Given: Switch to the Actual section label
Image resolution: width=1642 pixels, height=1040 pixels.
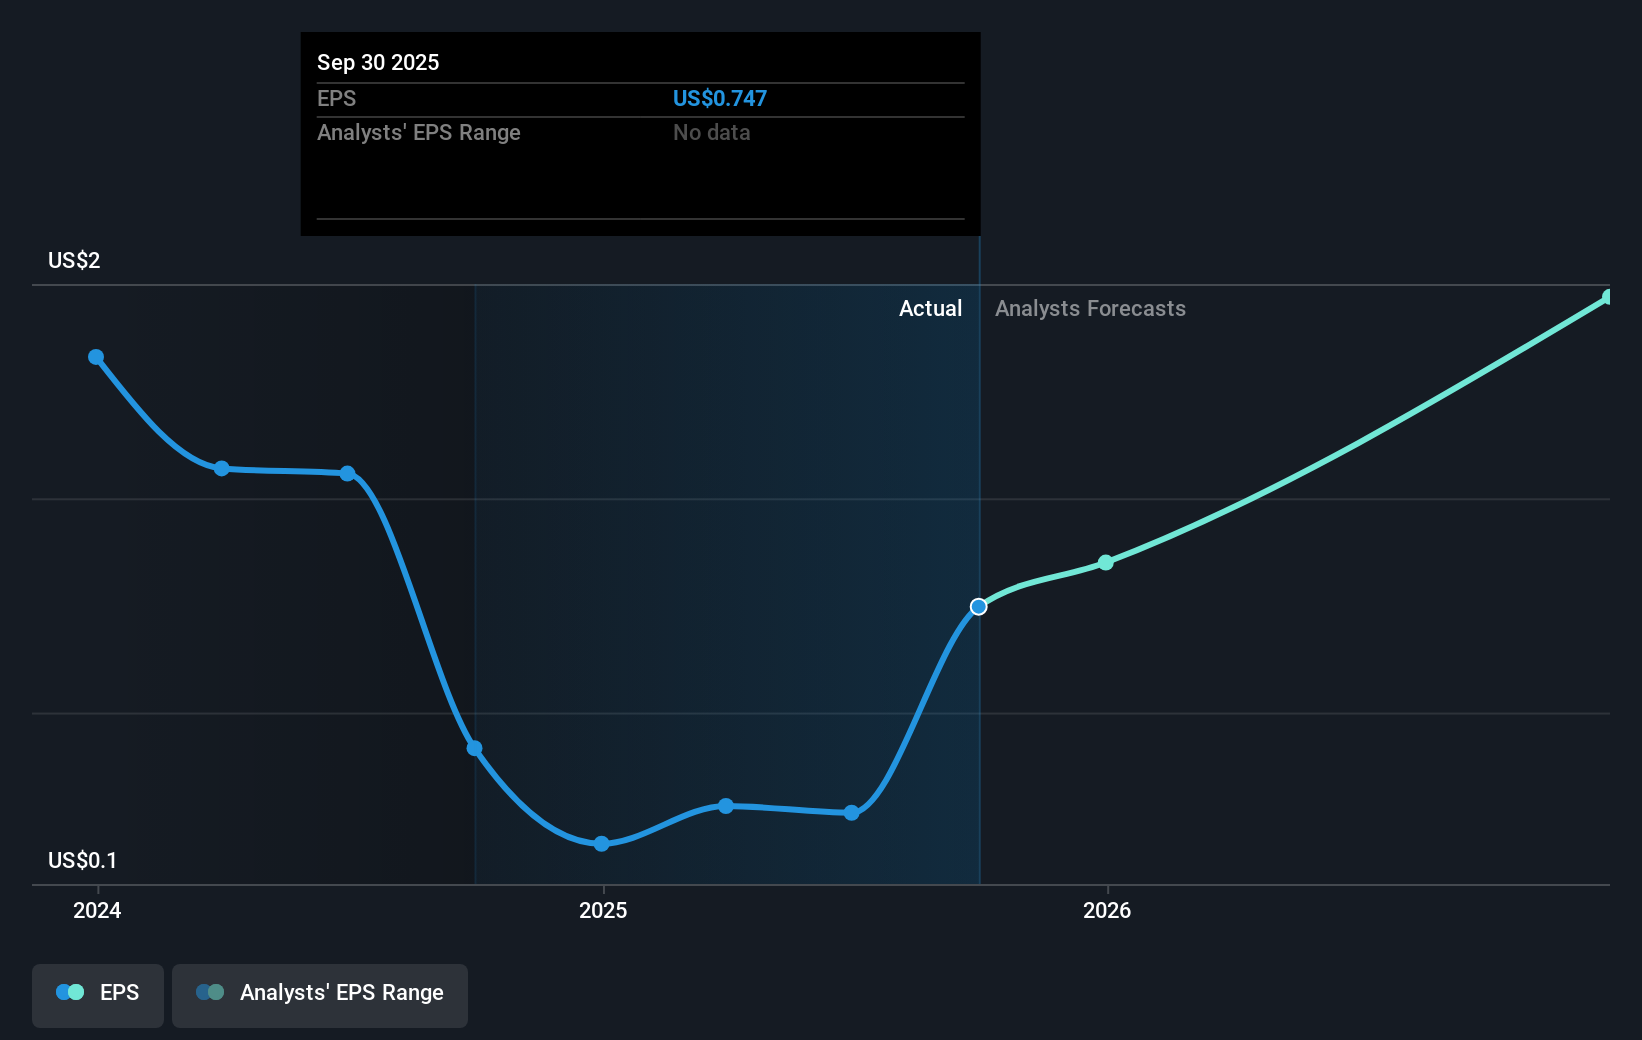Looking at the screenshot, I should (929, 309).
